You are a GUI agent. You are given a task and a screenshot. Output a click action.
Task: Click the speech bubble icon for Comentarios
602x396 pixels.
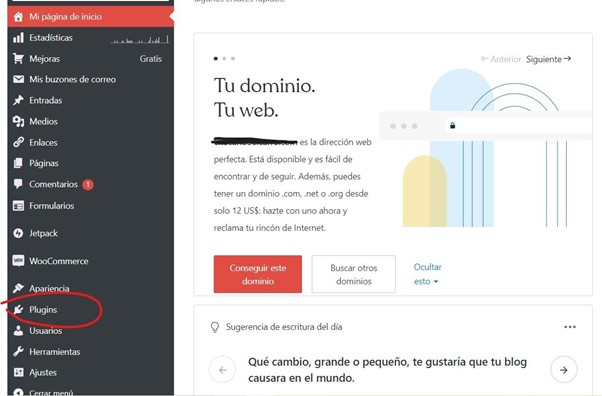pyautogui.click(x=18, y=184)
